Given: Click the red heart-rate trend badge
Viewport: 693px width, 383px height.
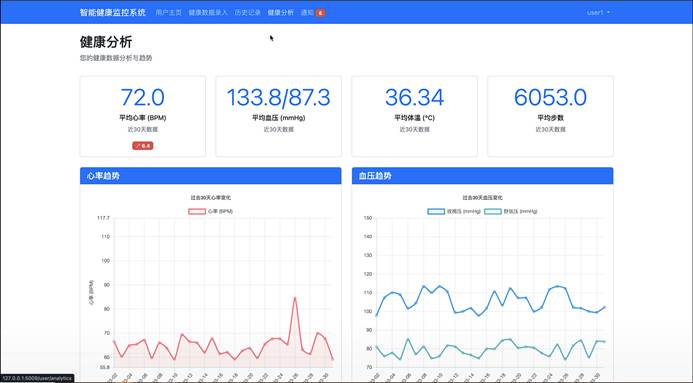Looking at the screenshot, I should [143, 145].
